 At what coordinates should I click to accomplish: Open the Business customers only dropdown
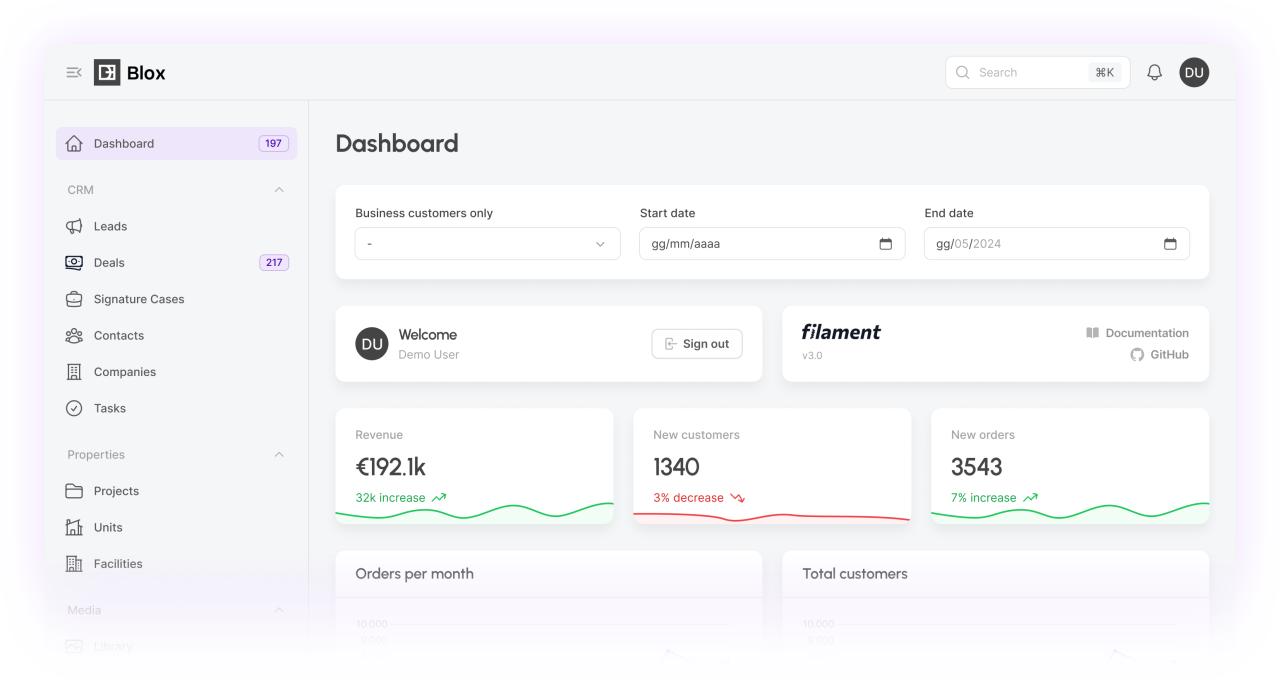488,244
